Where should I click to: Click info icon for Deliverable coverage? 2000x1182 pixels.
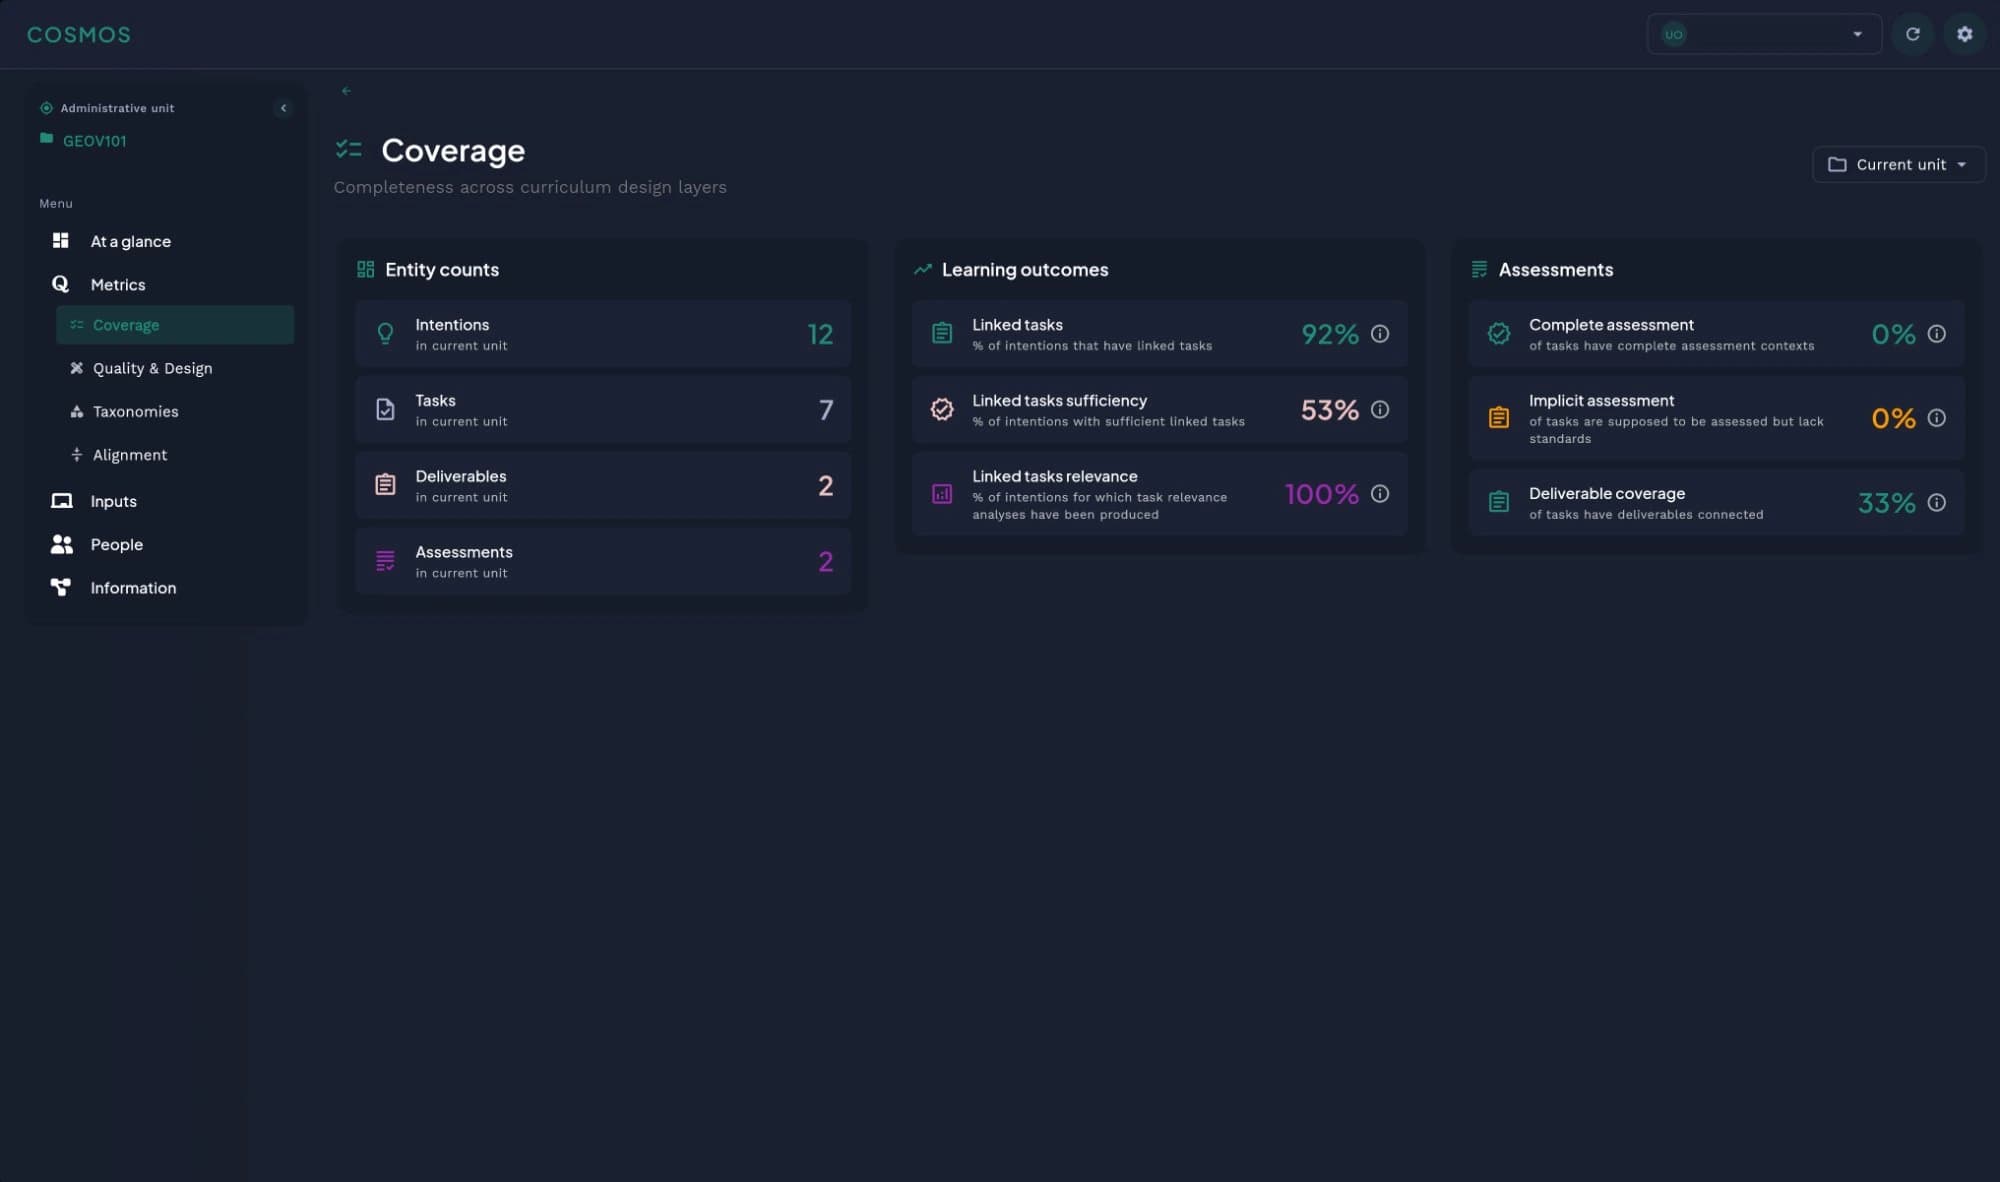[1936, 503]
